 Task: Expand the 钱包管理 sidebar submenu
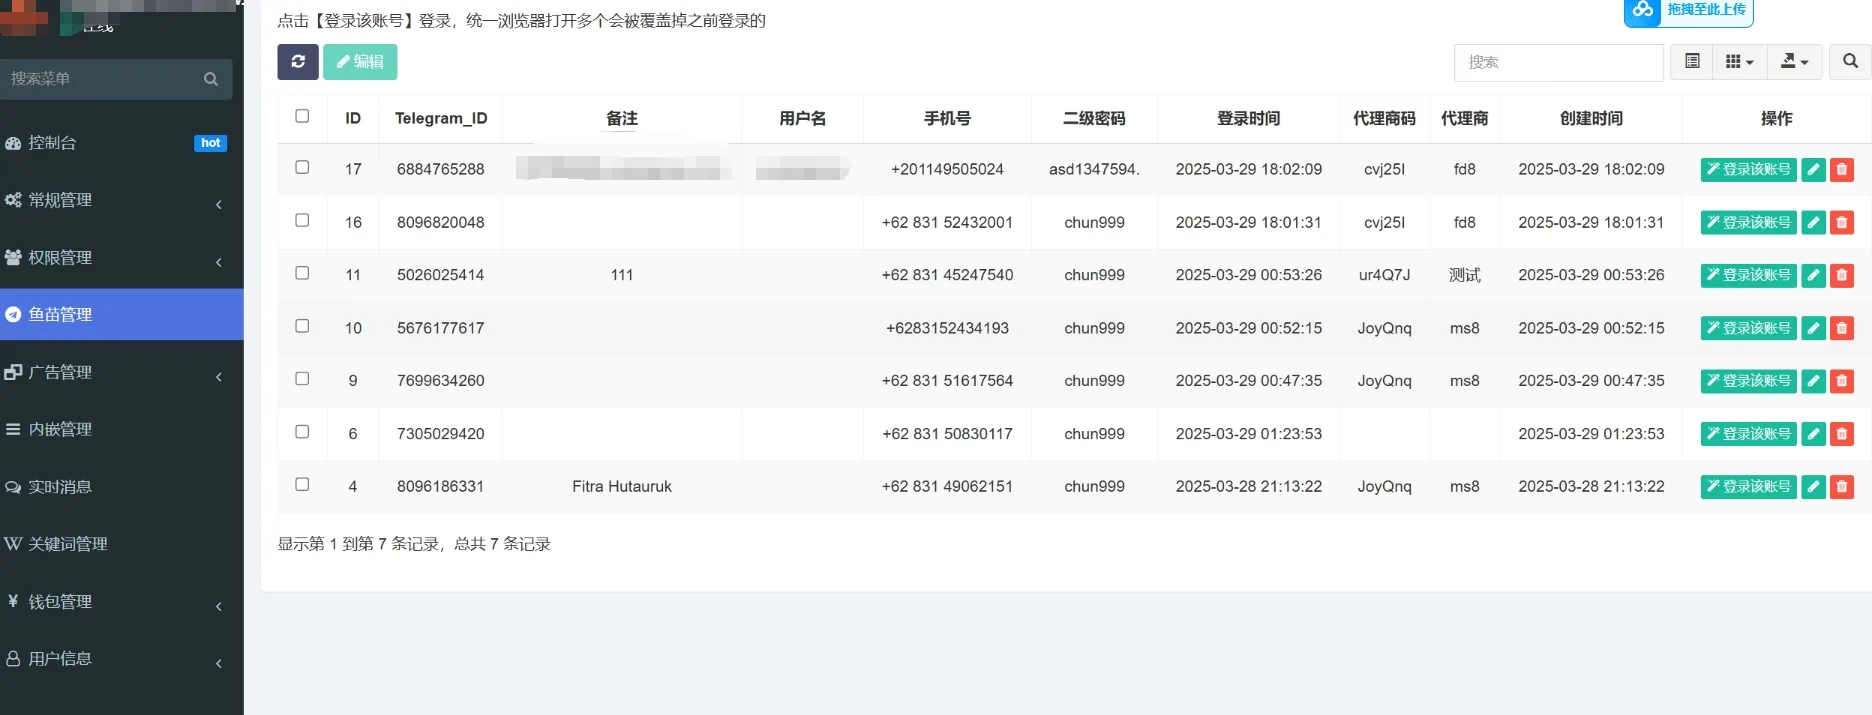(120, 602)
